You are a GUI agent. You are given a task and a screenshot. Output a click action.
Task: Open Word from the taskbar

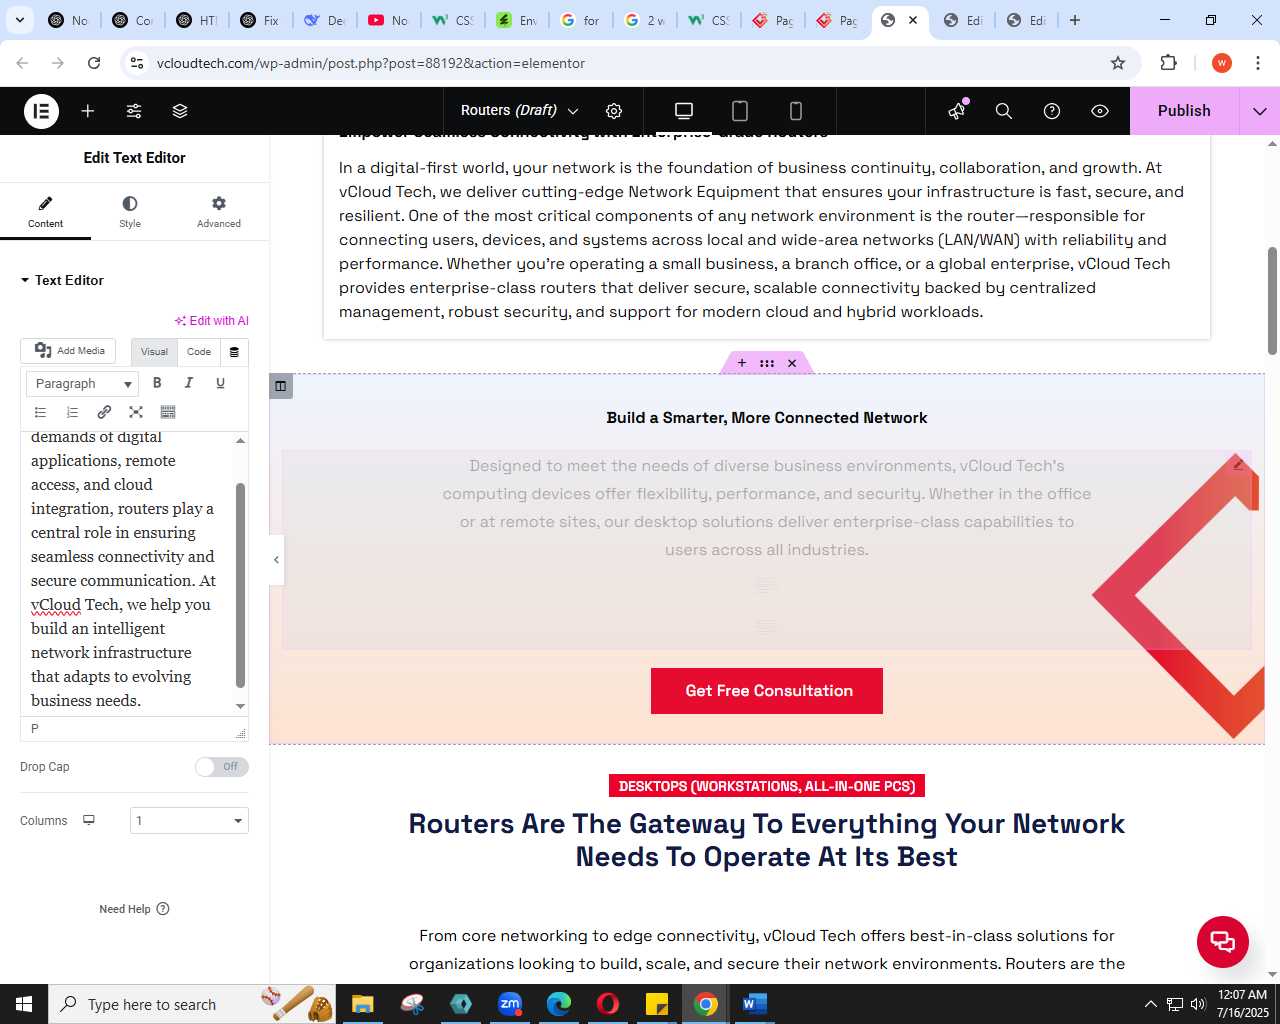pyautogui.click(x=755, y=1004)
